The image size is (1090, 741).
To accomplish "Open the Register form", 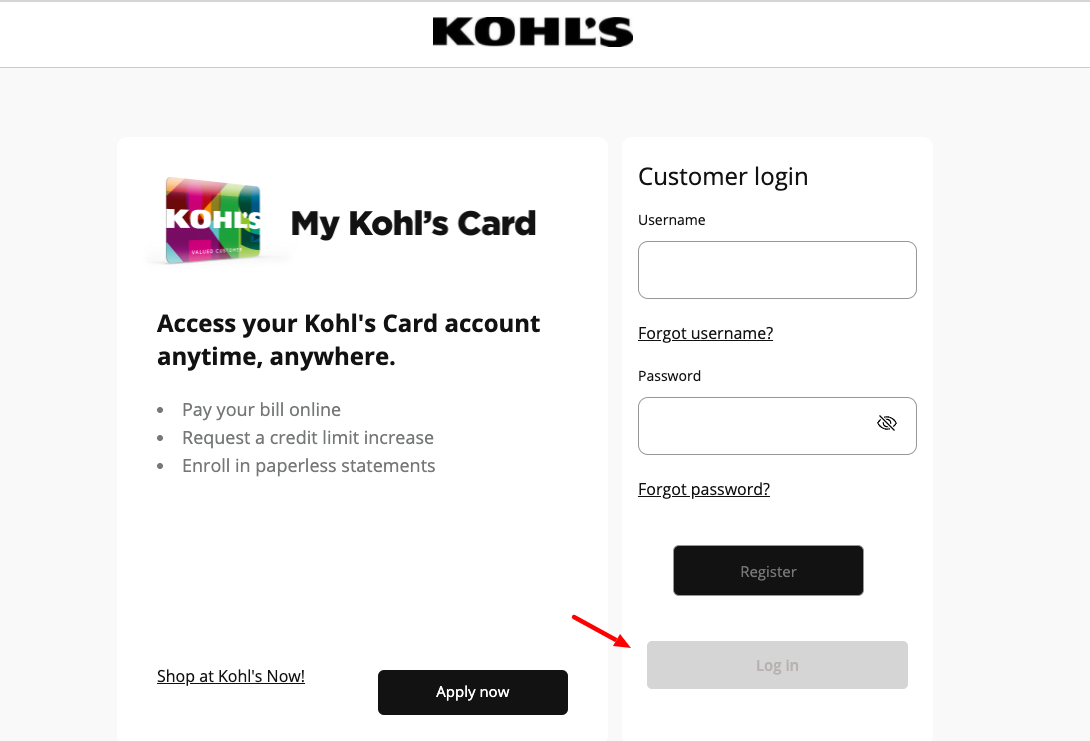I will (x=768, y=570).
